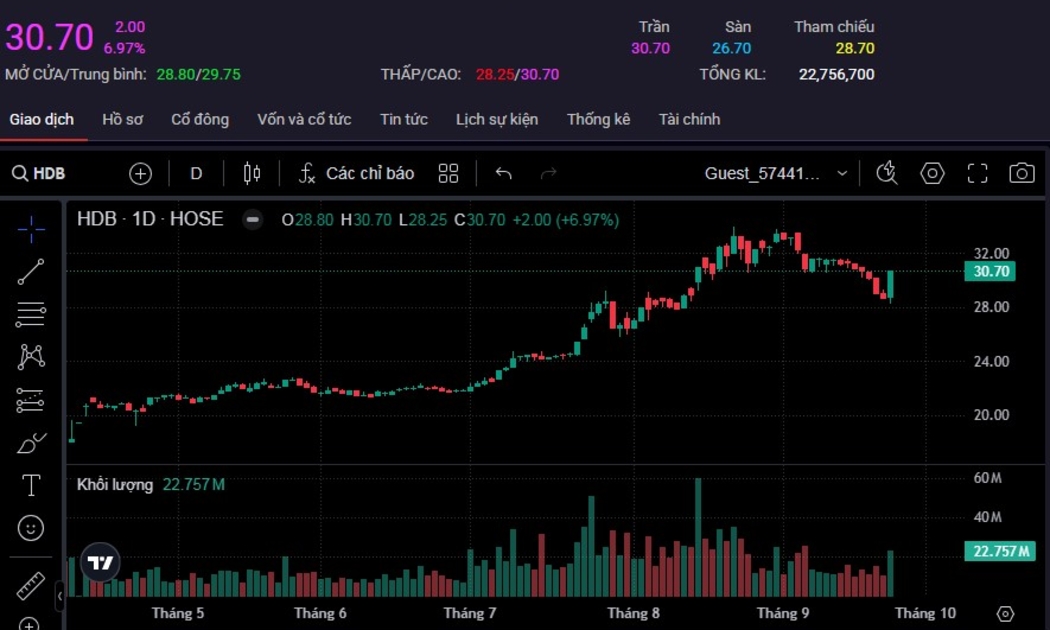This screenshot has width=1050, height=630.
Task: Select the ruler measure tool
Action: pos(31,586)
